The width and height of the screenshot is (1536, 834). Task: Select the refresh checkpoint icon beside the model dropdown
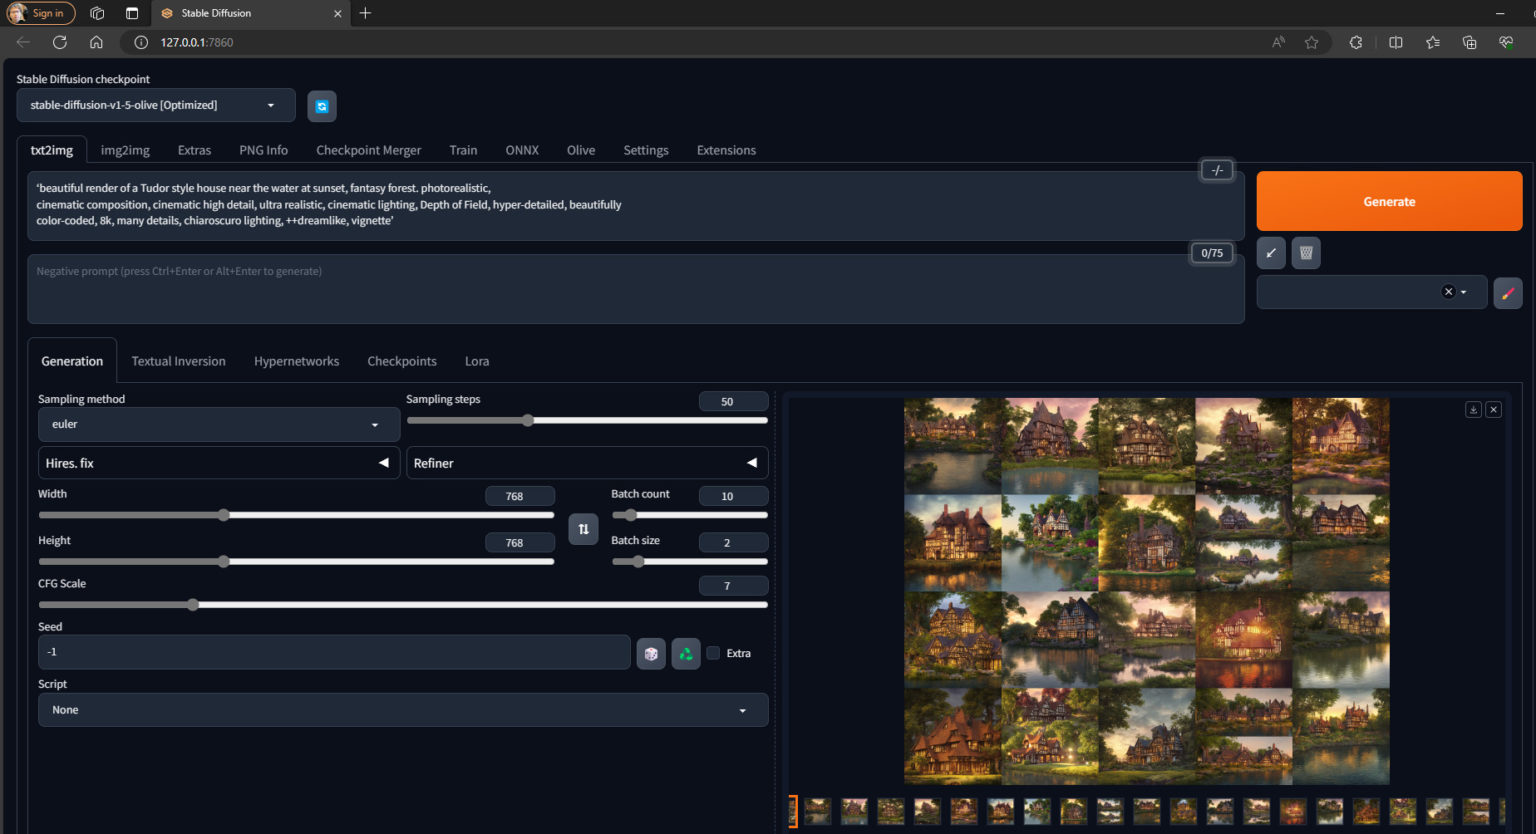pyautogui.click(x=321, y=105)
